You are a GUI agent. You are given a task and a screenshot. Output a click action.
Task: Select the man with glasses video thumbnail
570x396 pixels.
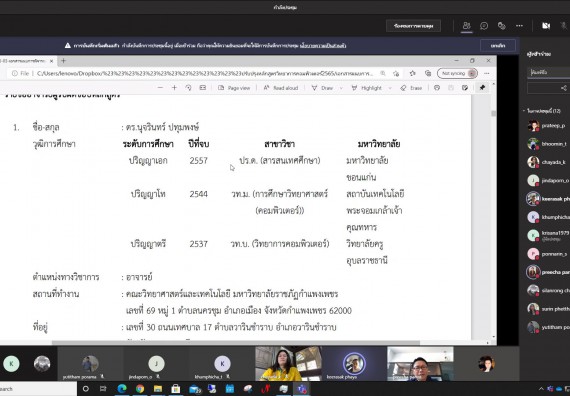(x=420, y=364)
